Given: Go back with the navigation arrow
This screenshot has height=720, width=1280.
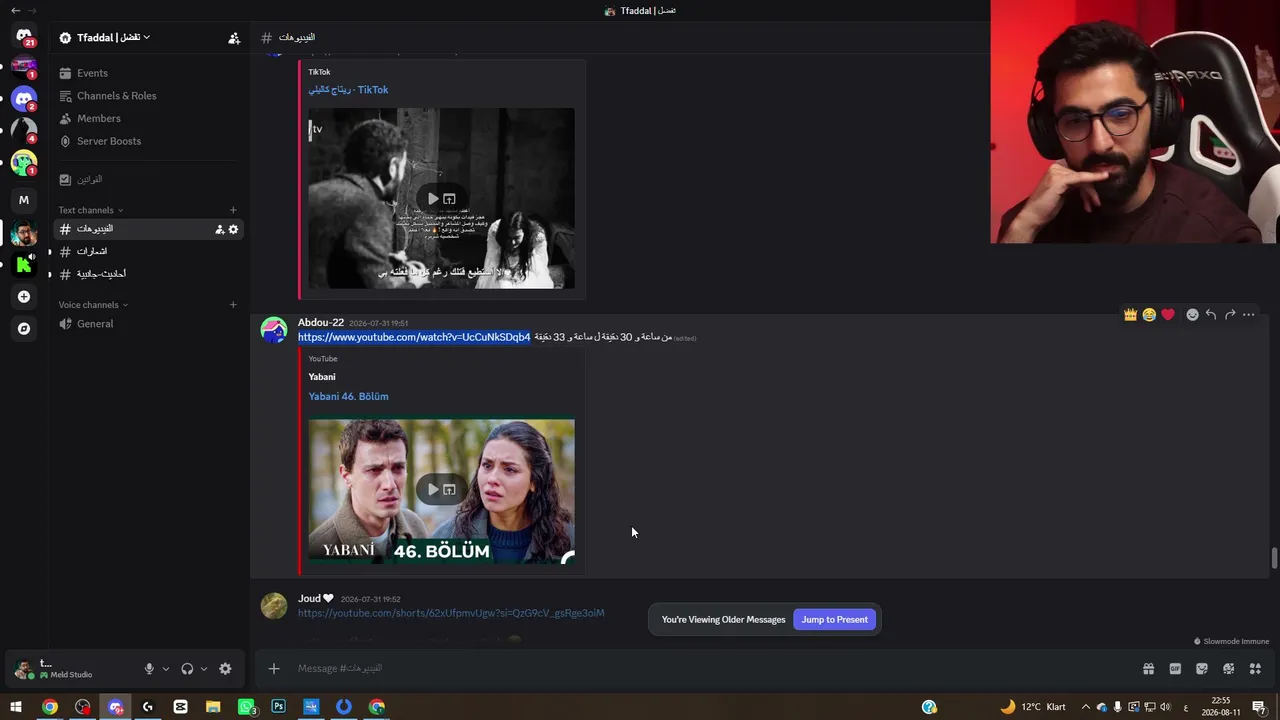Looking at the screenshot, I should pos(15,11).
